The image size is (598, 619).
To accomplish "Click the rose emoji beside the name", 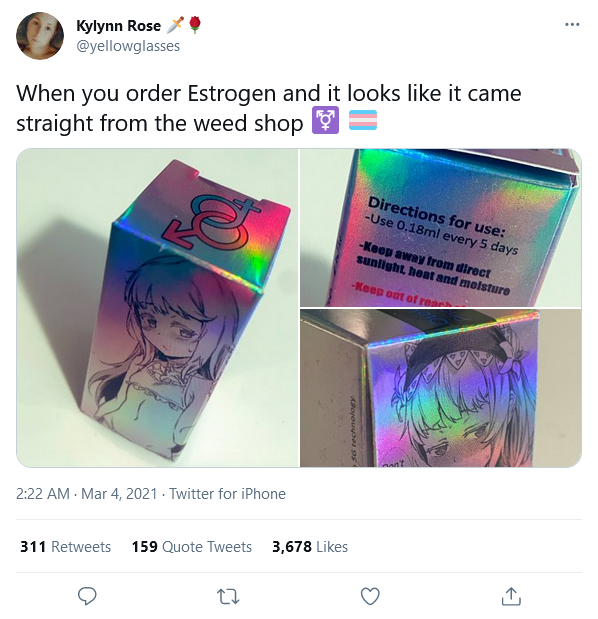I will tap(195, 25).
